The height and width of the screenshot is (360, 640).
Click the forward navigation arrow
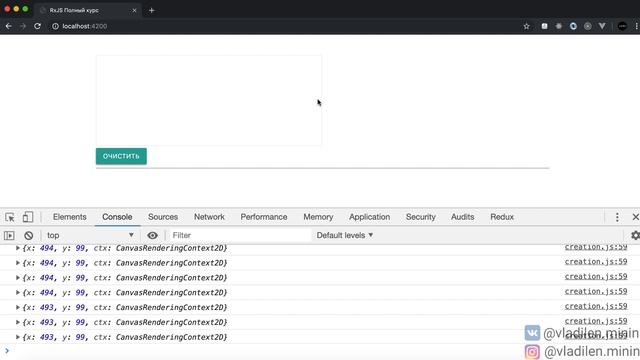(23, 26)
